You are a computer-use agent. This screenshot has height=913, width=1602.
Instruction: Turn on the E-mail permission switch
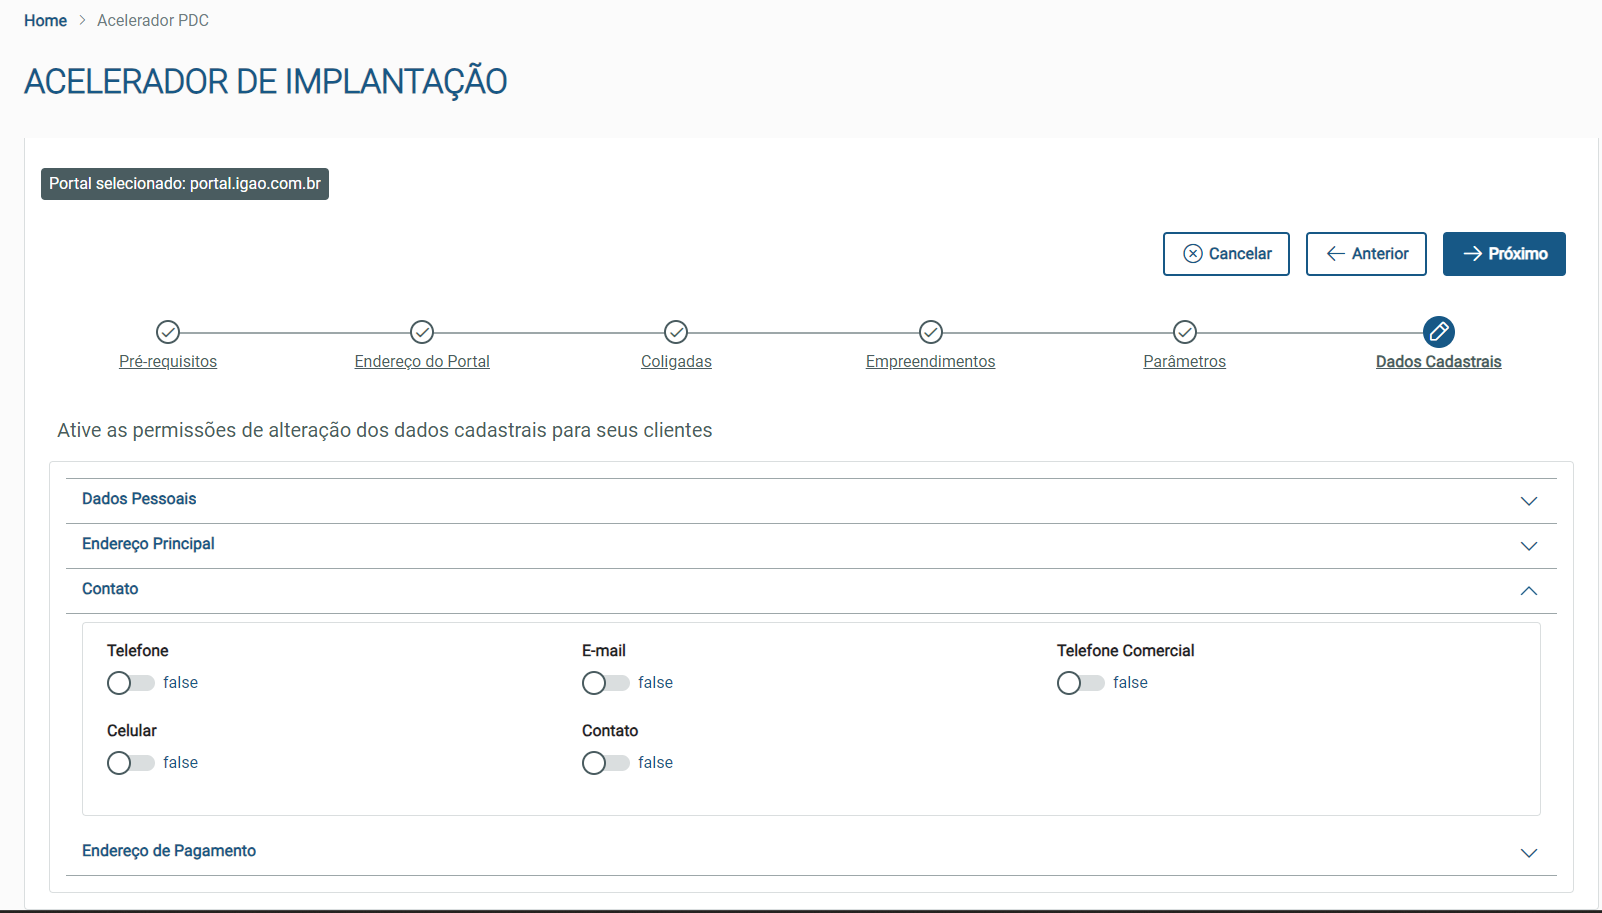point(605,683)
